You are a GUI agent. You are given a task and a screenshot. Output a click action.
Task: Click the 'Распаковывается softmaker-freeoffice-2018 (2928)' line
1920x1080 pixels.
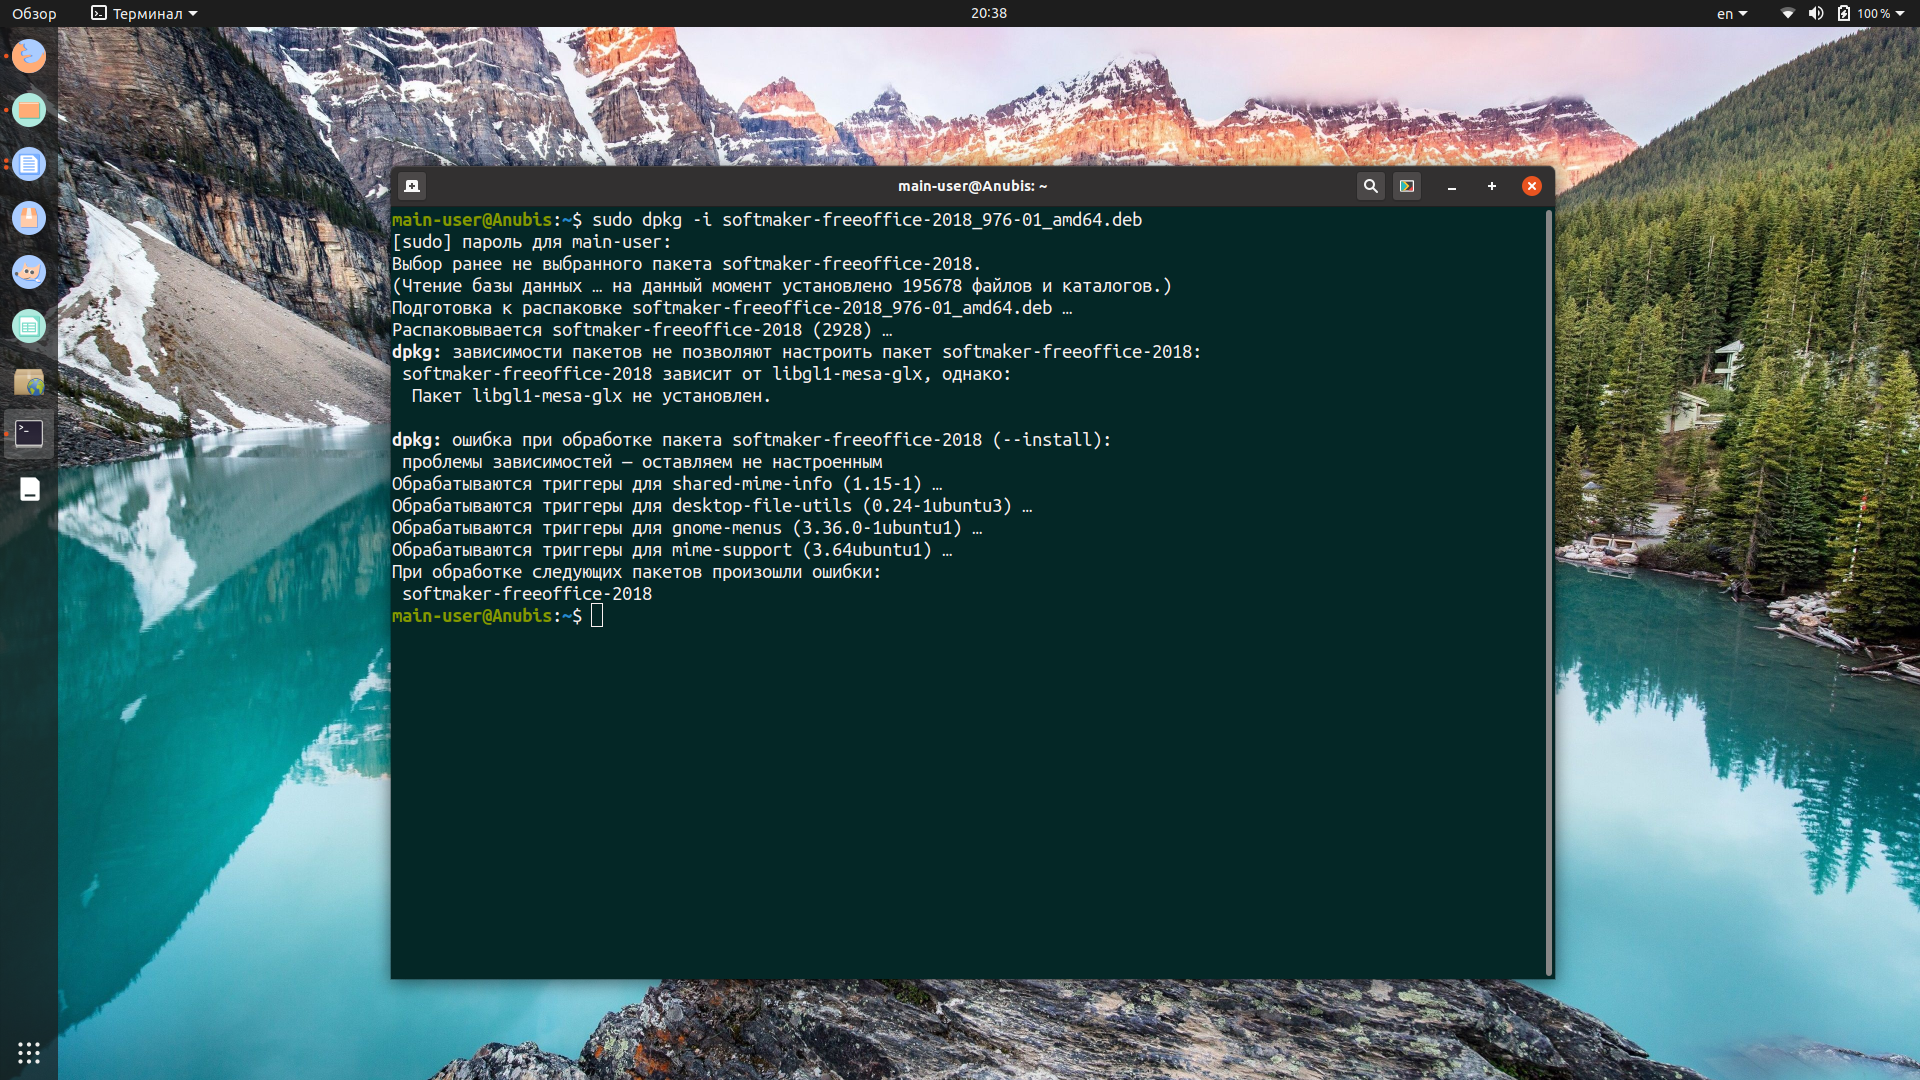point(642,330)
